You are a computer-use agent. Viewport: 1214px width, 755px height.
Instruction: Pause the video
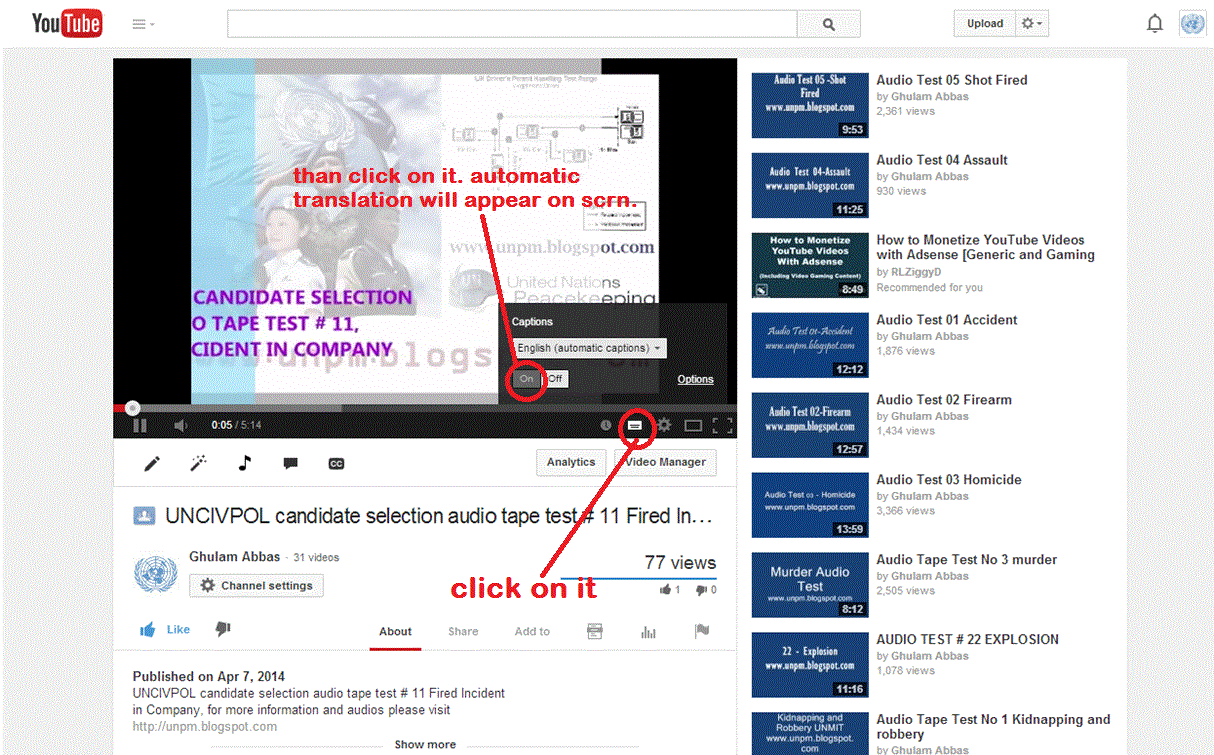pyautogui.click(x=139, y=425)
